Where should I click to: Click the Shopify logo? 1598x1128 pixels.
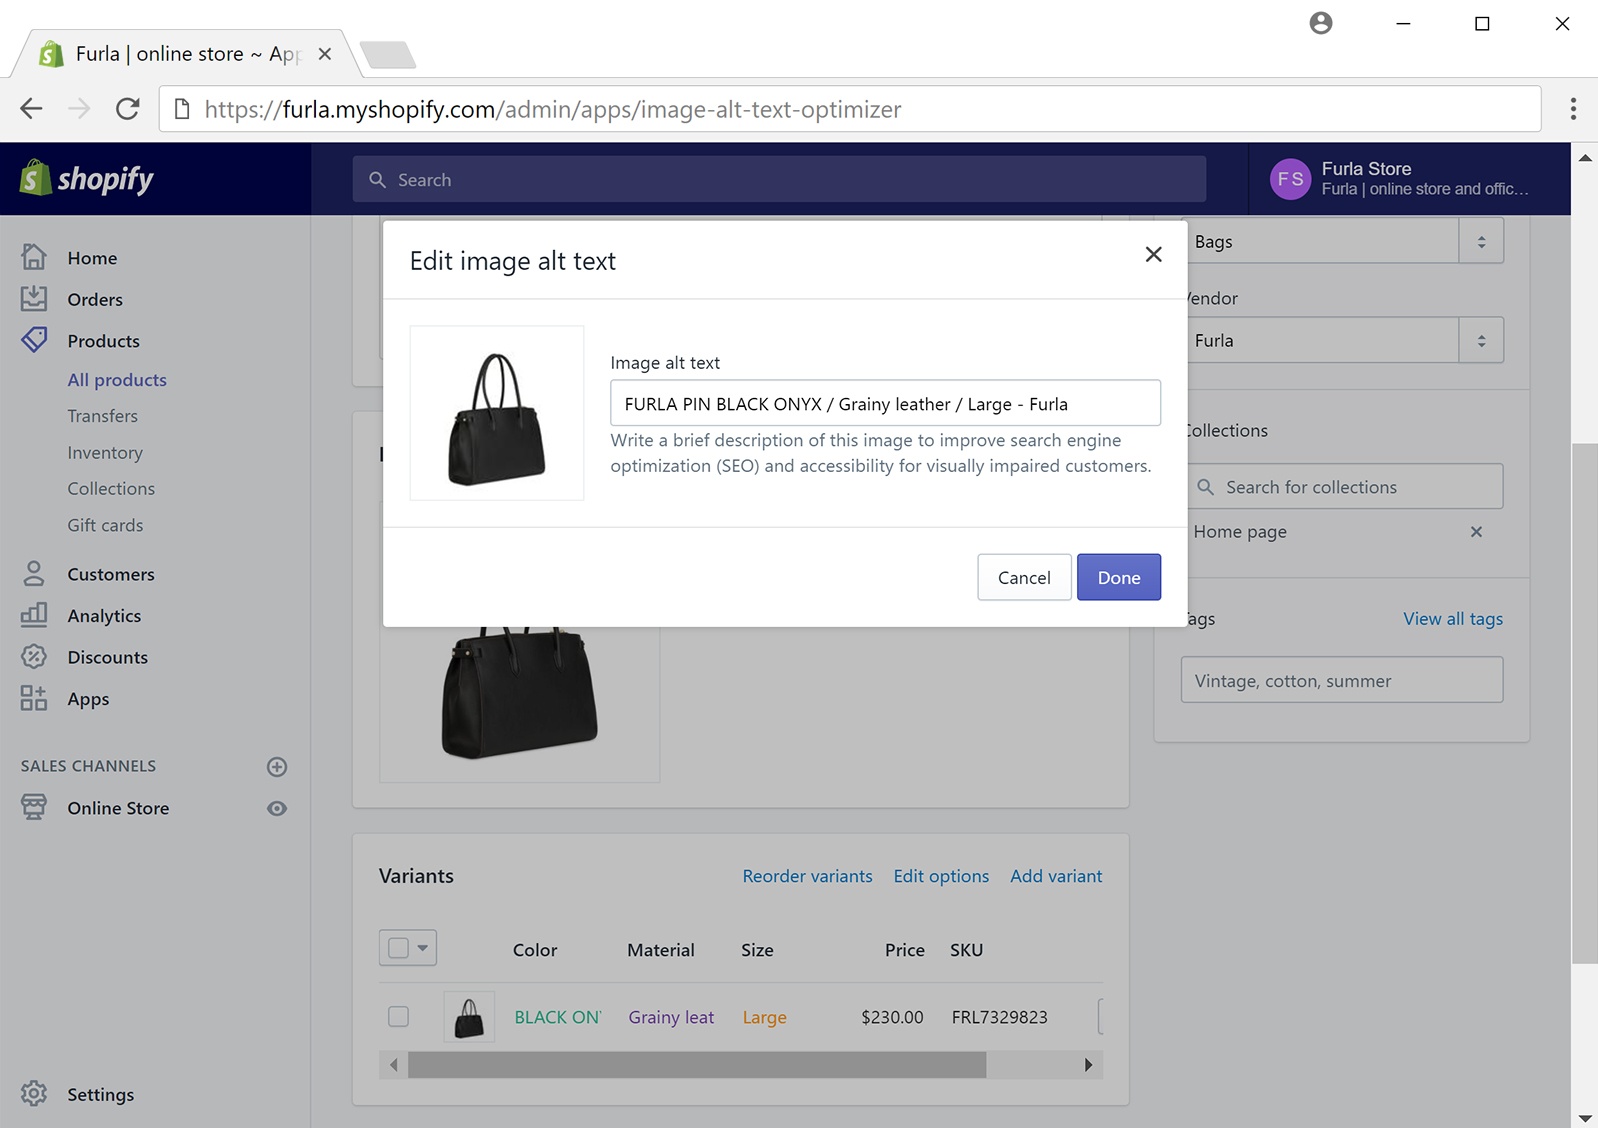tap(87, 179)
